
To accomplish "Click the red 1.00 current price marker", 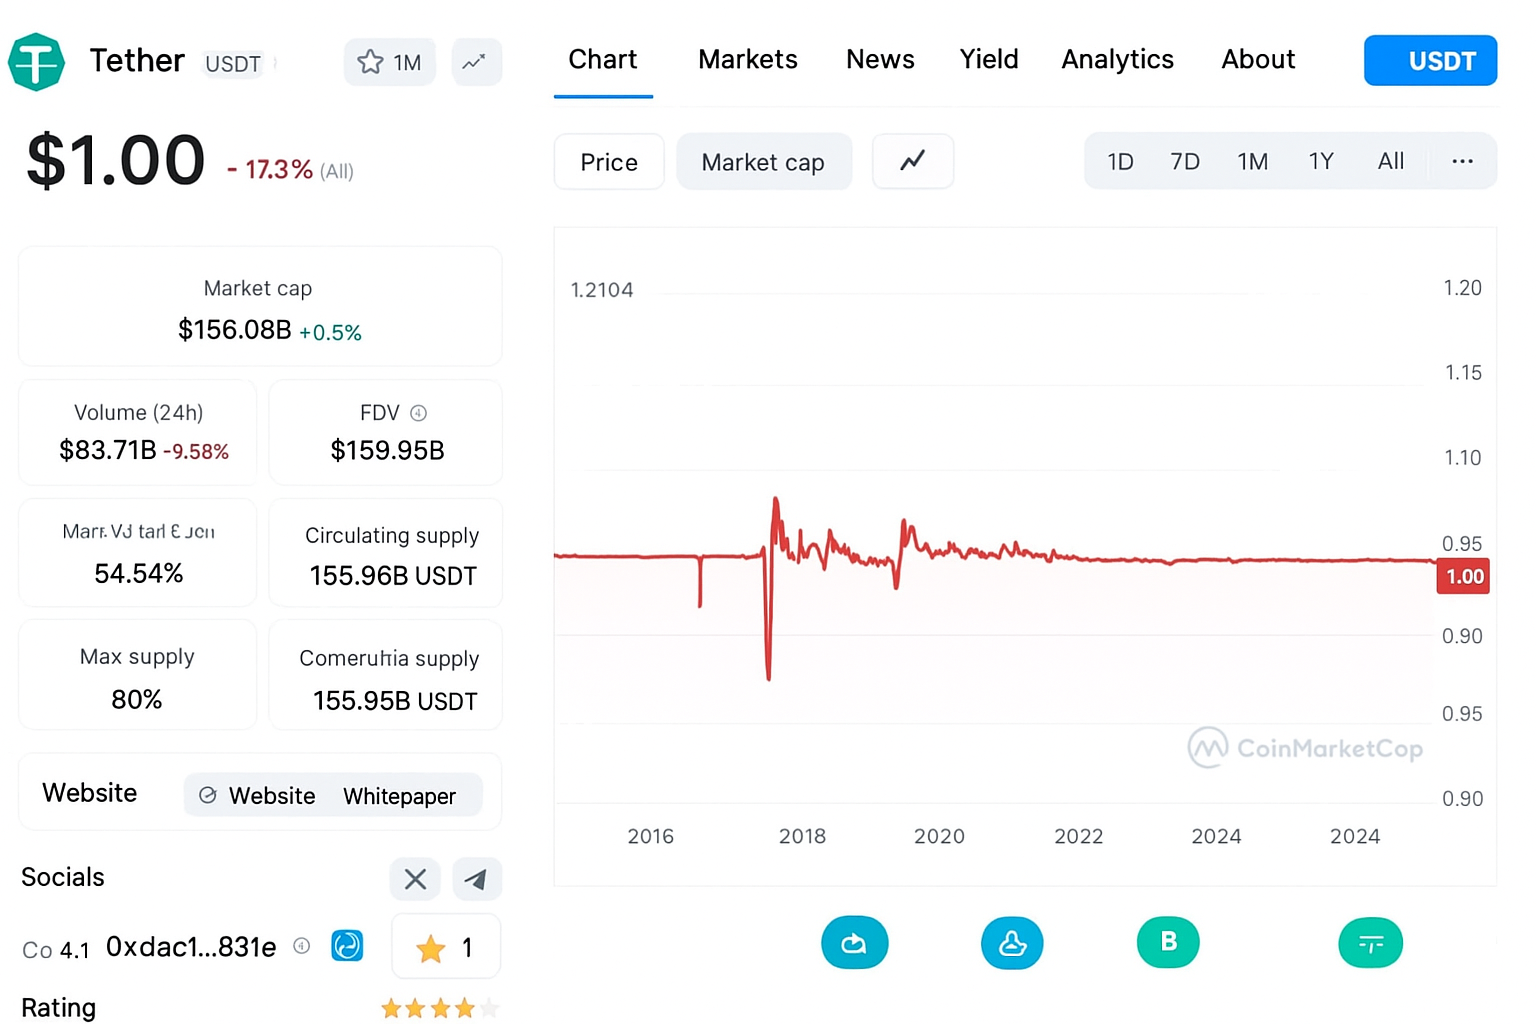I will tap(1463, 577).
